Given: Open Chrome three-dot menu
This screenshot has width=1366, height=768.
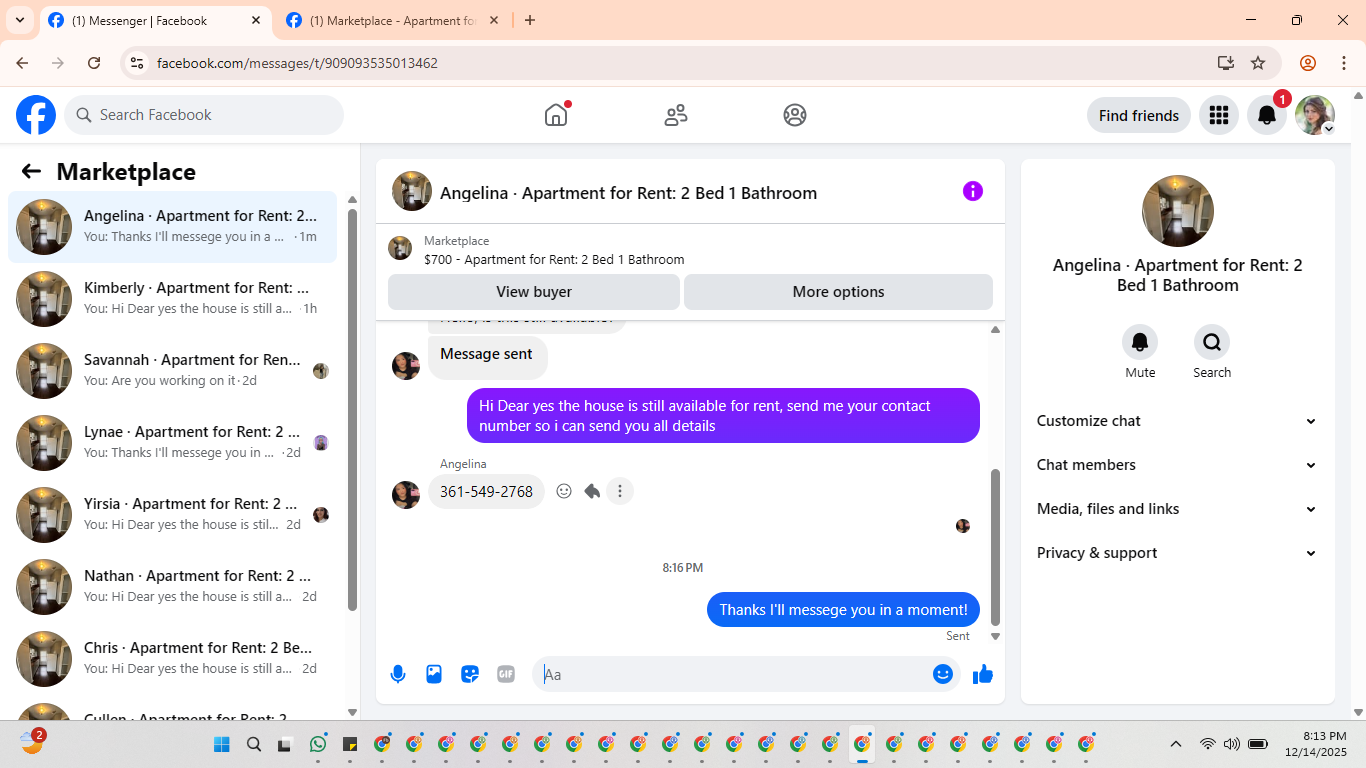Looking at the screenshot, I should click(1344, 63).
